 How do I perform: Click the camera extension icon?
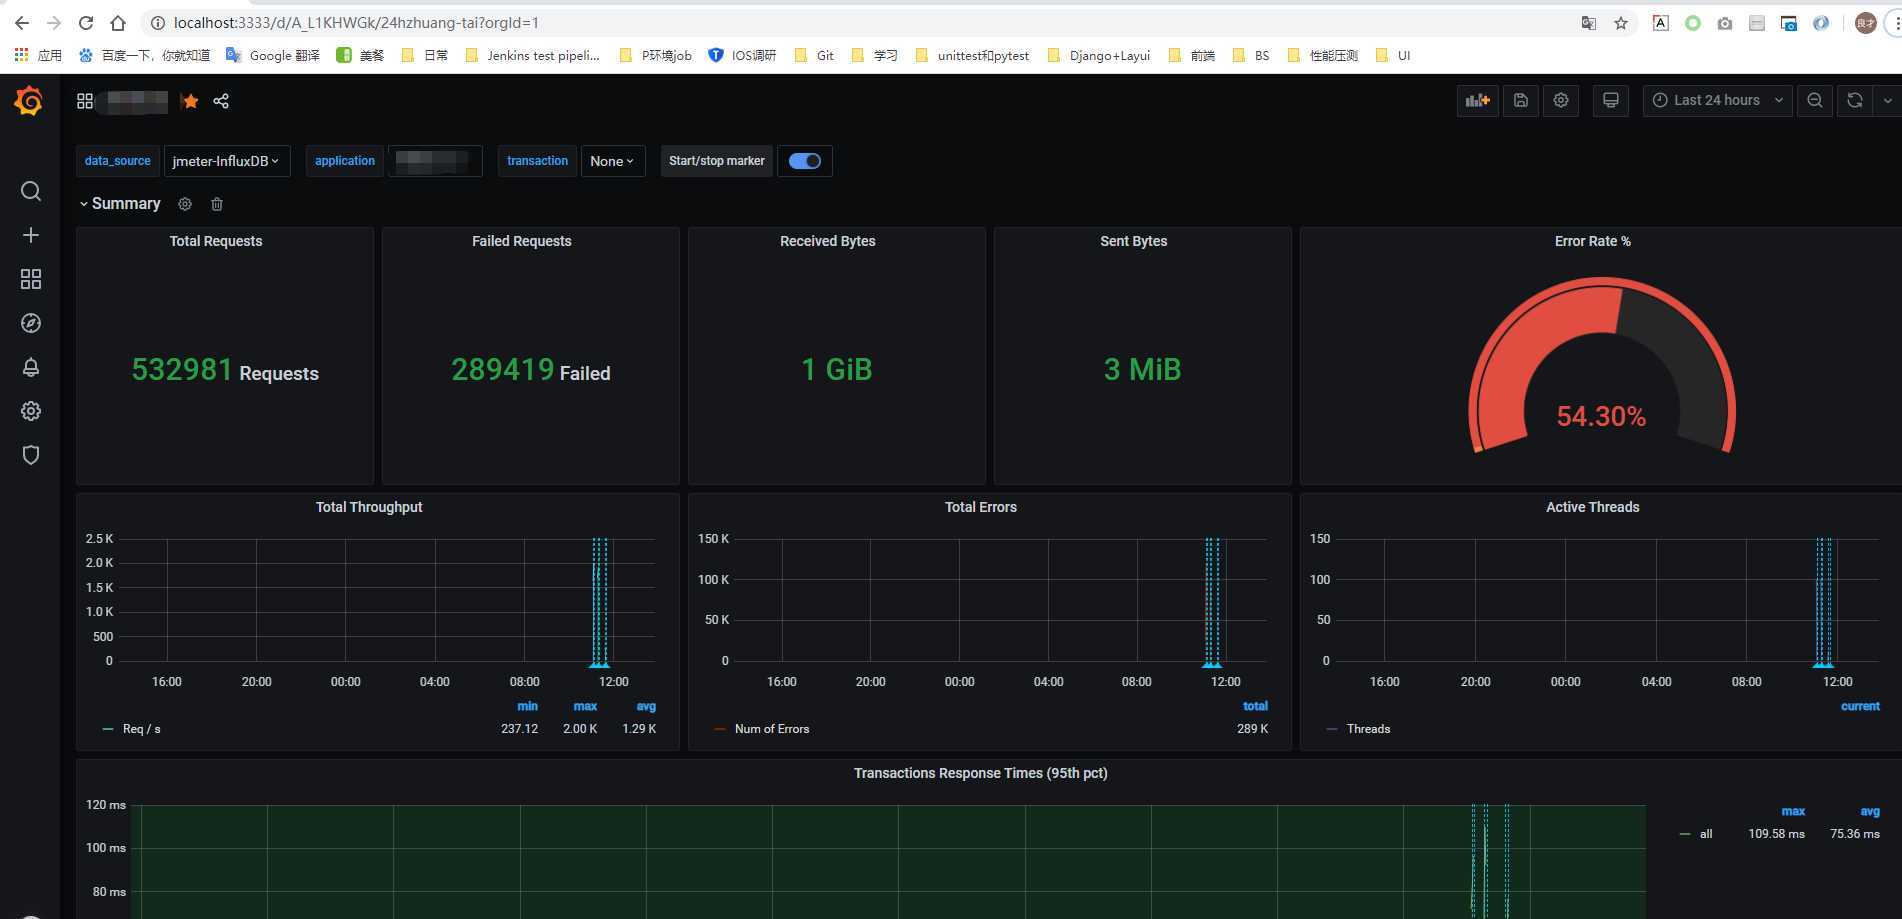click(x=1725, y=23)
